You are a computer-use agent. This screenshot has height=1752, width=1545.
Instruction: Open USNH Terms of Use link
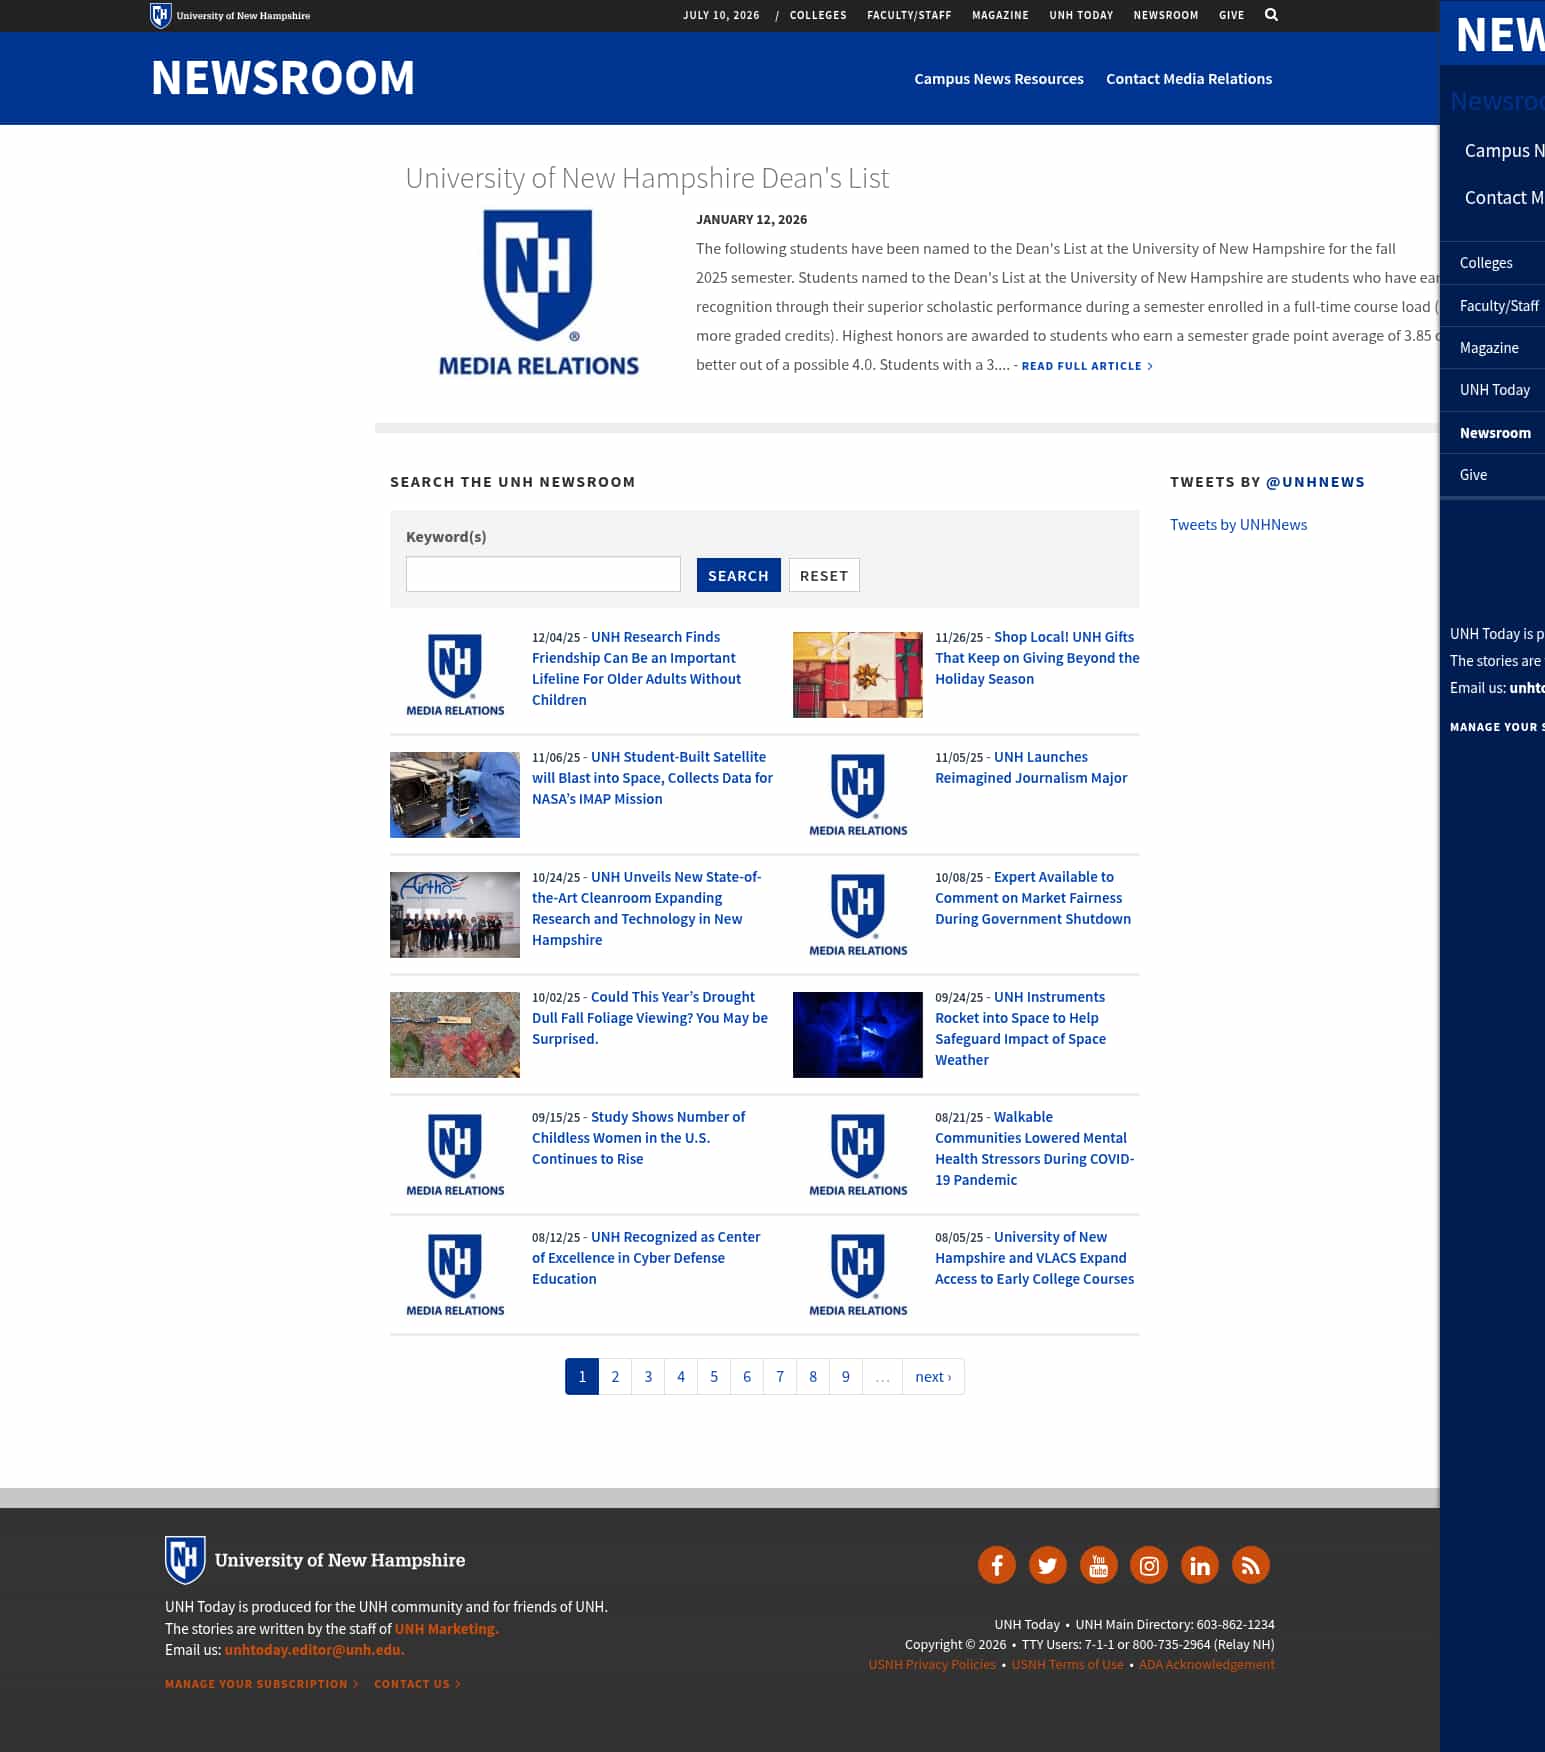(1067, 1665)
